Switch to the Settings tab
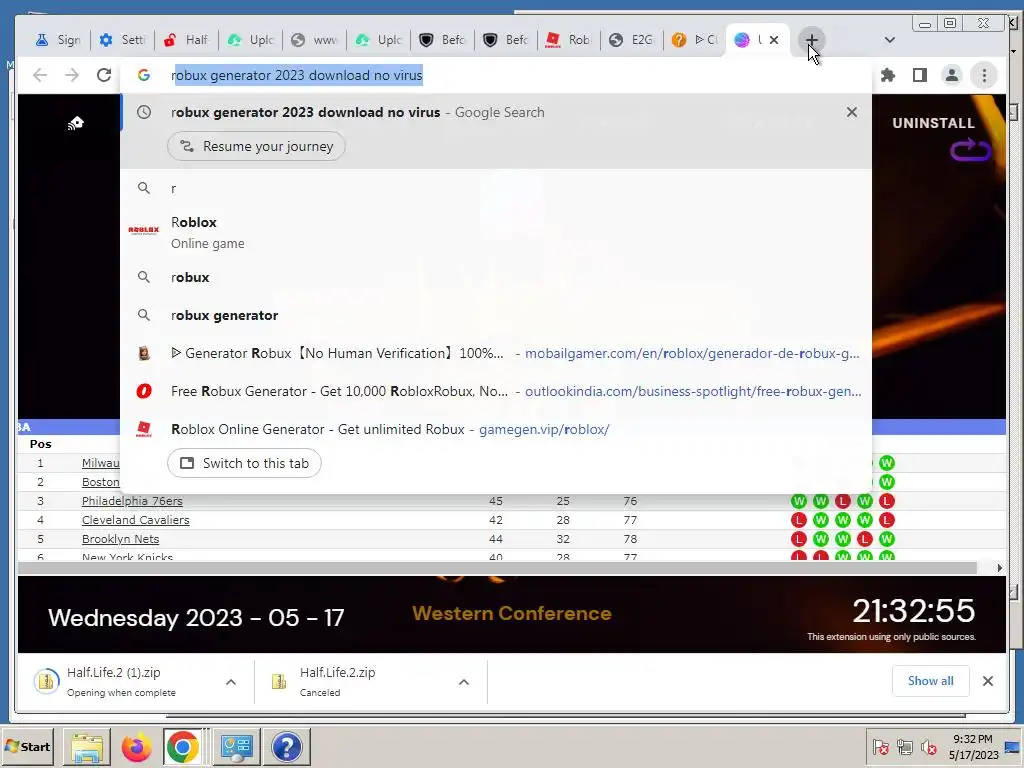The image size is (1024, 768). 122,40
